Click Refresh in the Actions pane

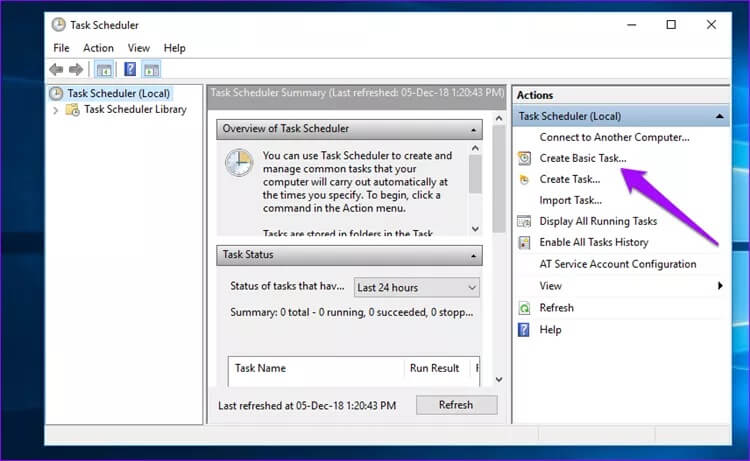pyautogui.click(x=556, y=308)
